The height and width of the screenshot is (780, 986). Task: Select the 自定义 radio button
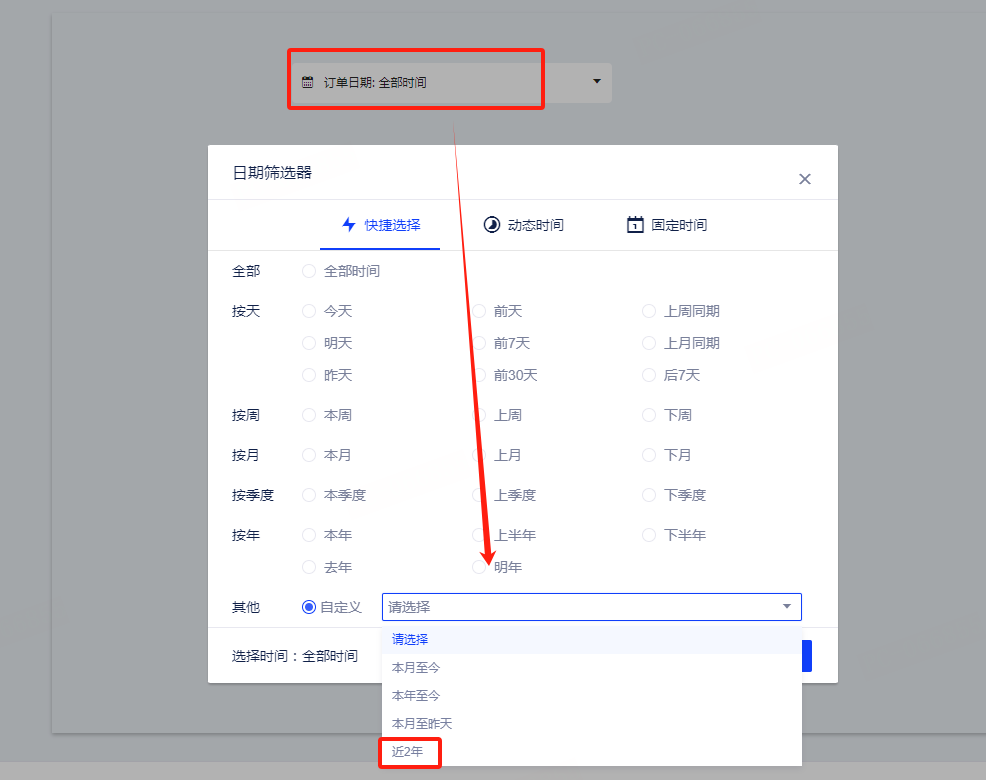pos(309,607)
